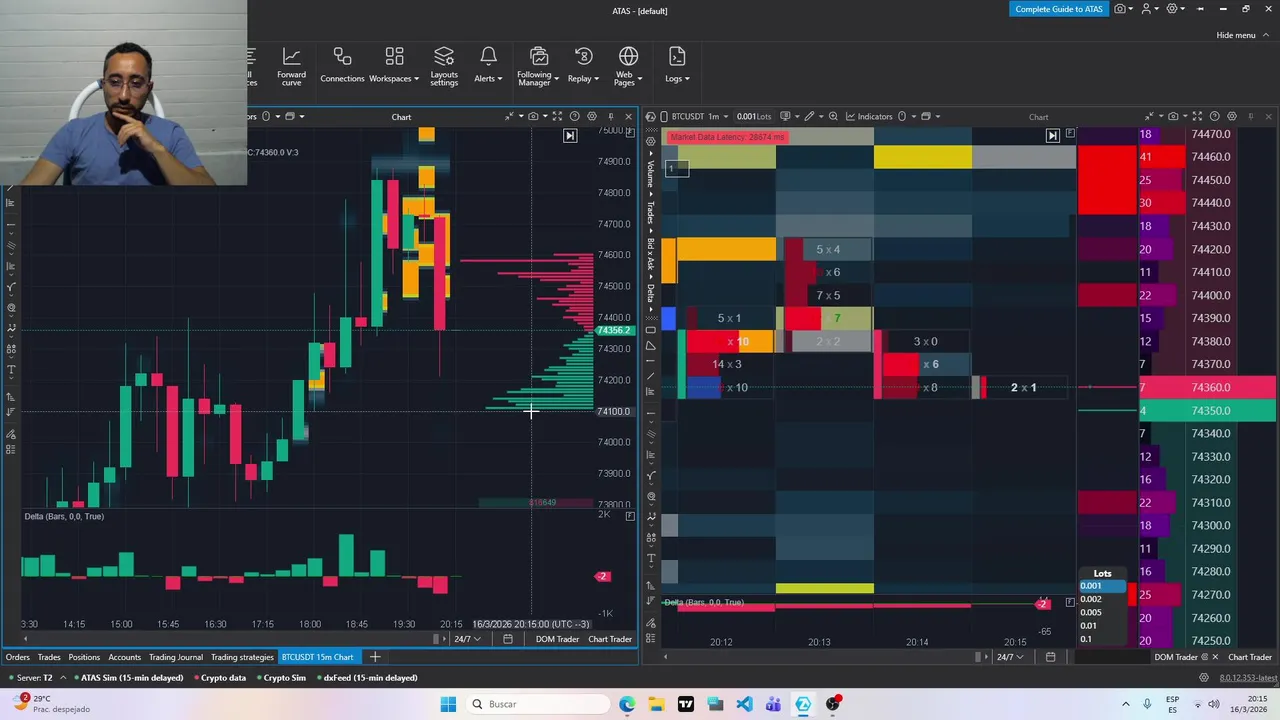
Task: Open 24/7 session dropdown in left chart
Action: pos(467,639)
